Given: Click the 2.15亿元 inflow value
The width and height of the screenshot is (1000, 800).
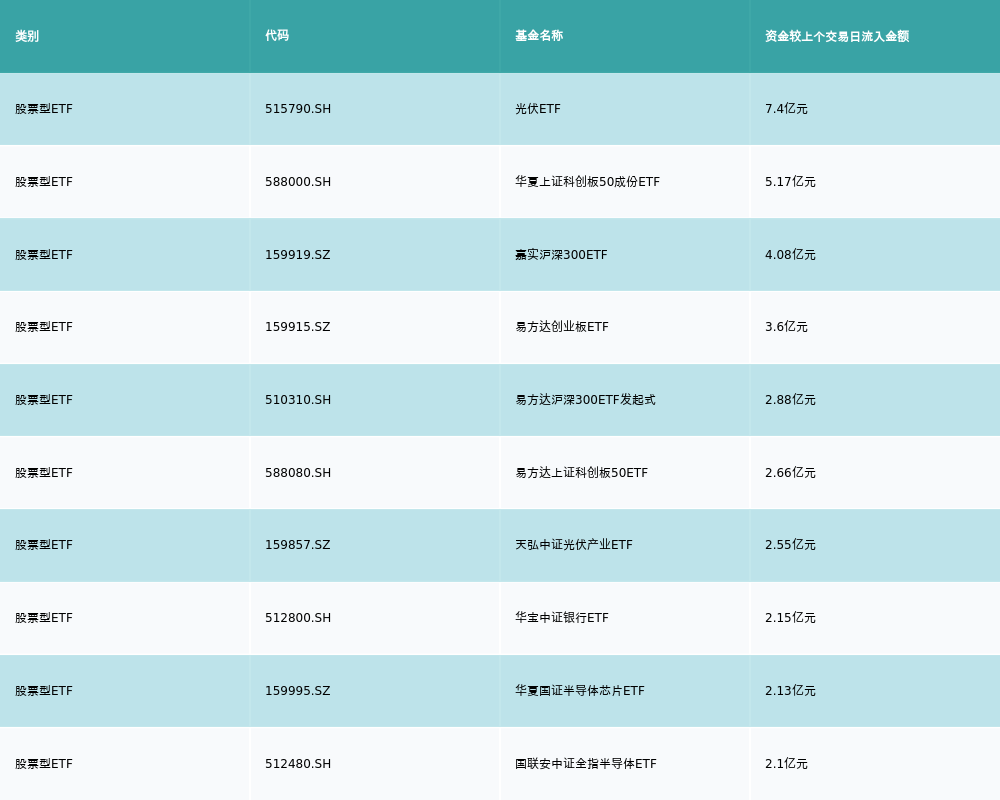Looking at the screenshot, I should click(790, 618).
